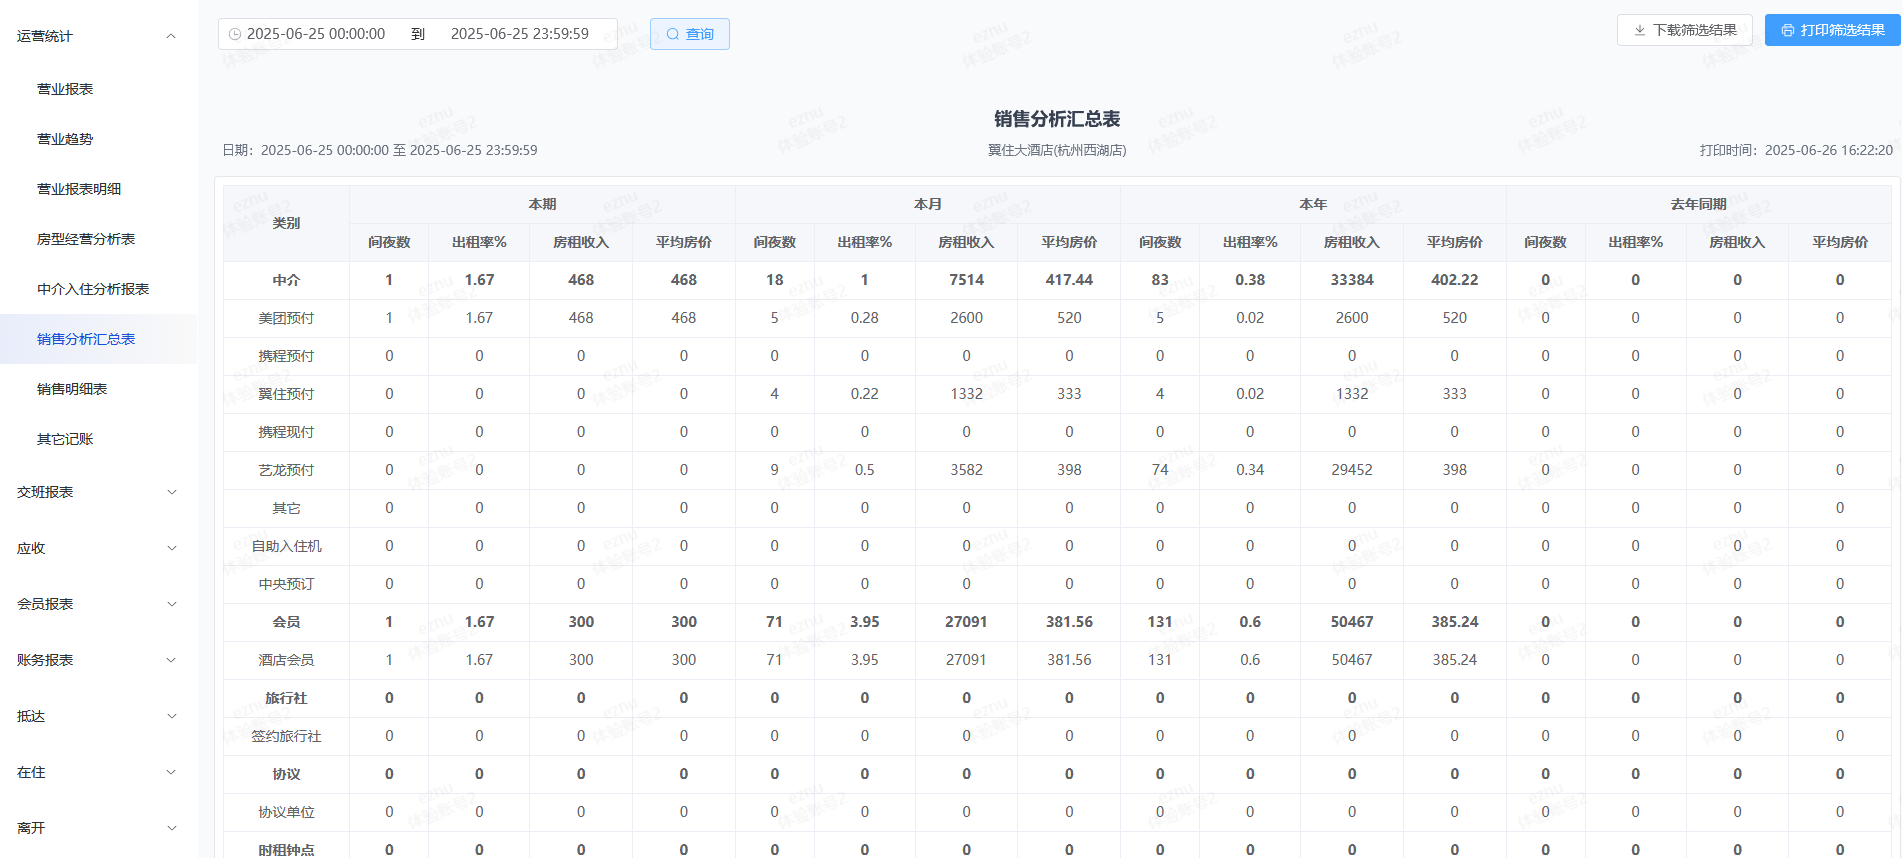Click the 417.44 average price cell

[1069, 280]
